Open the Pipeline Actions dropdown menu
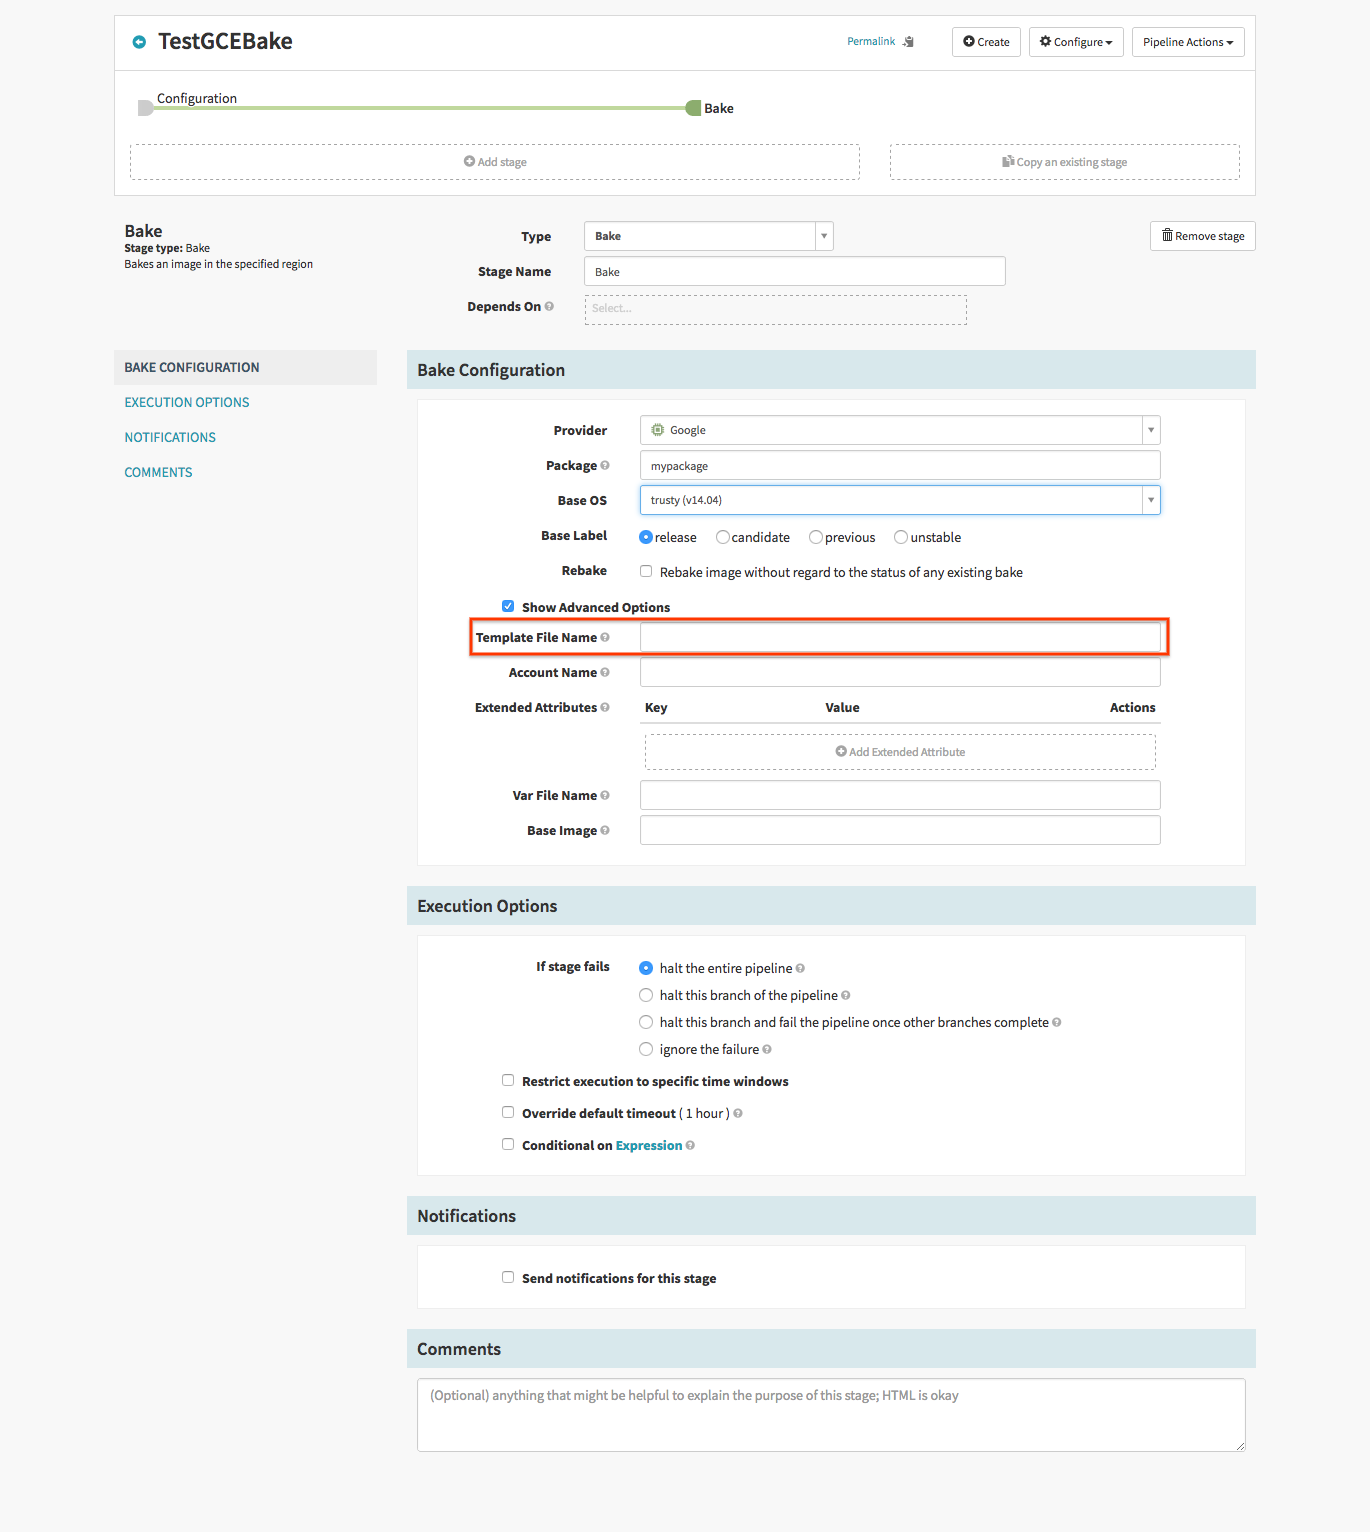This screenshot has width=1371, height=1536. [1187, 42]
